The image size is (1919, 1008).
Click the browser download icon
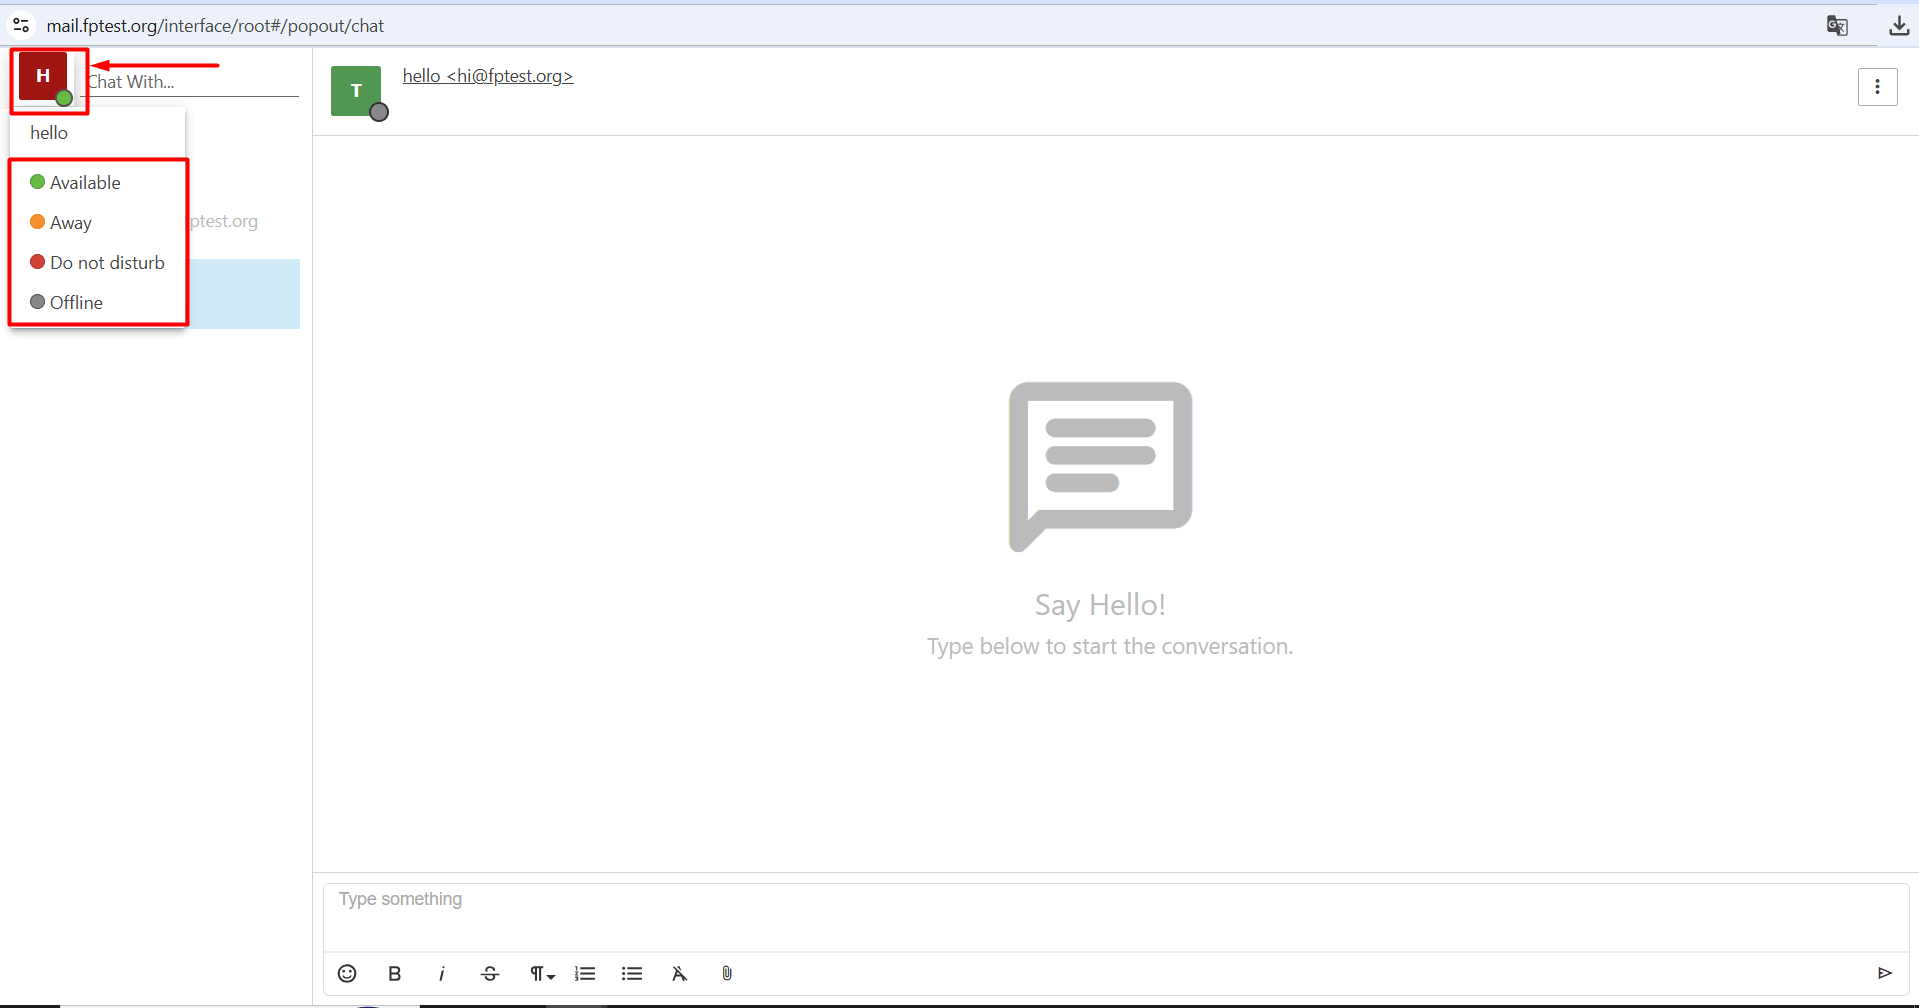click(1898, 26)
